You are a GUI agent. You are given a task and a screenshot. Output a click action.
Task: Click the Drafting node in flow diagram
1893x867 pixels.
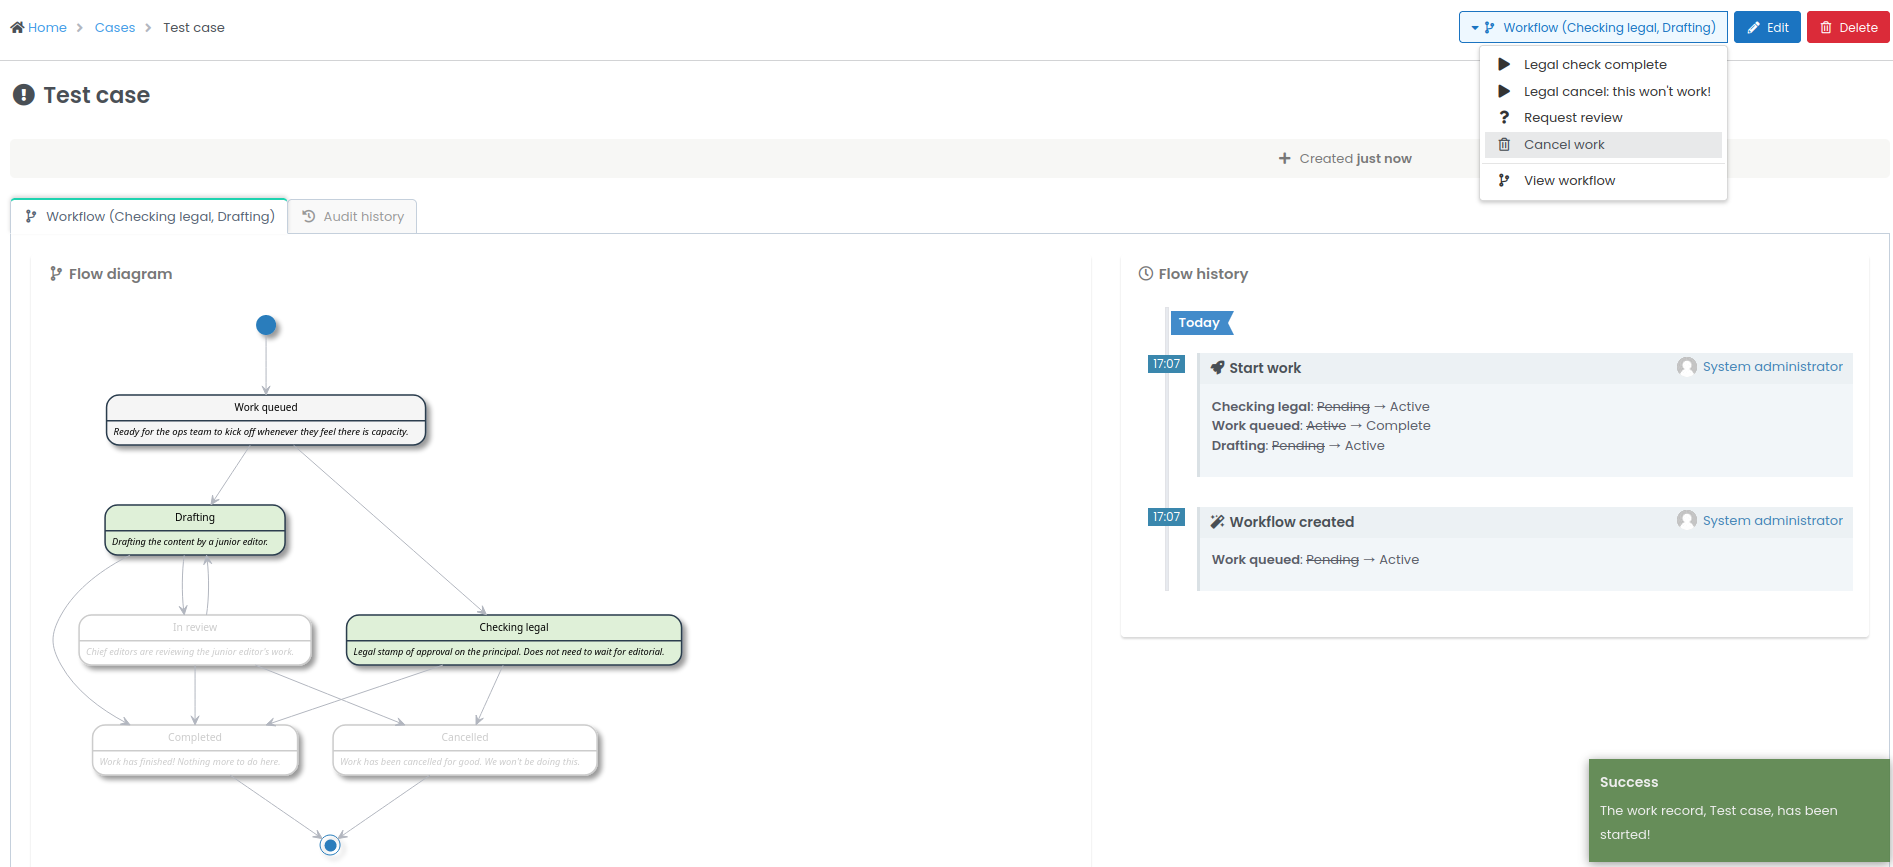tap(195, 529)
